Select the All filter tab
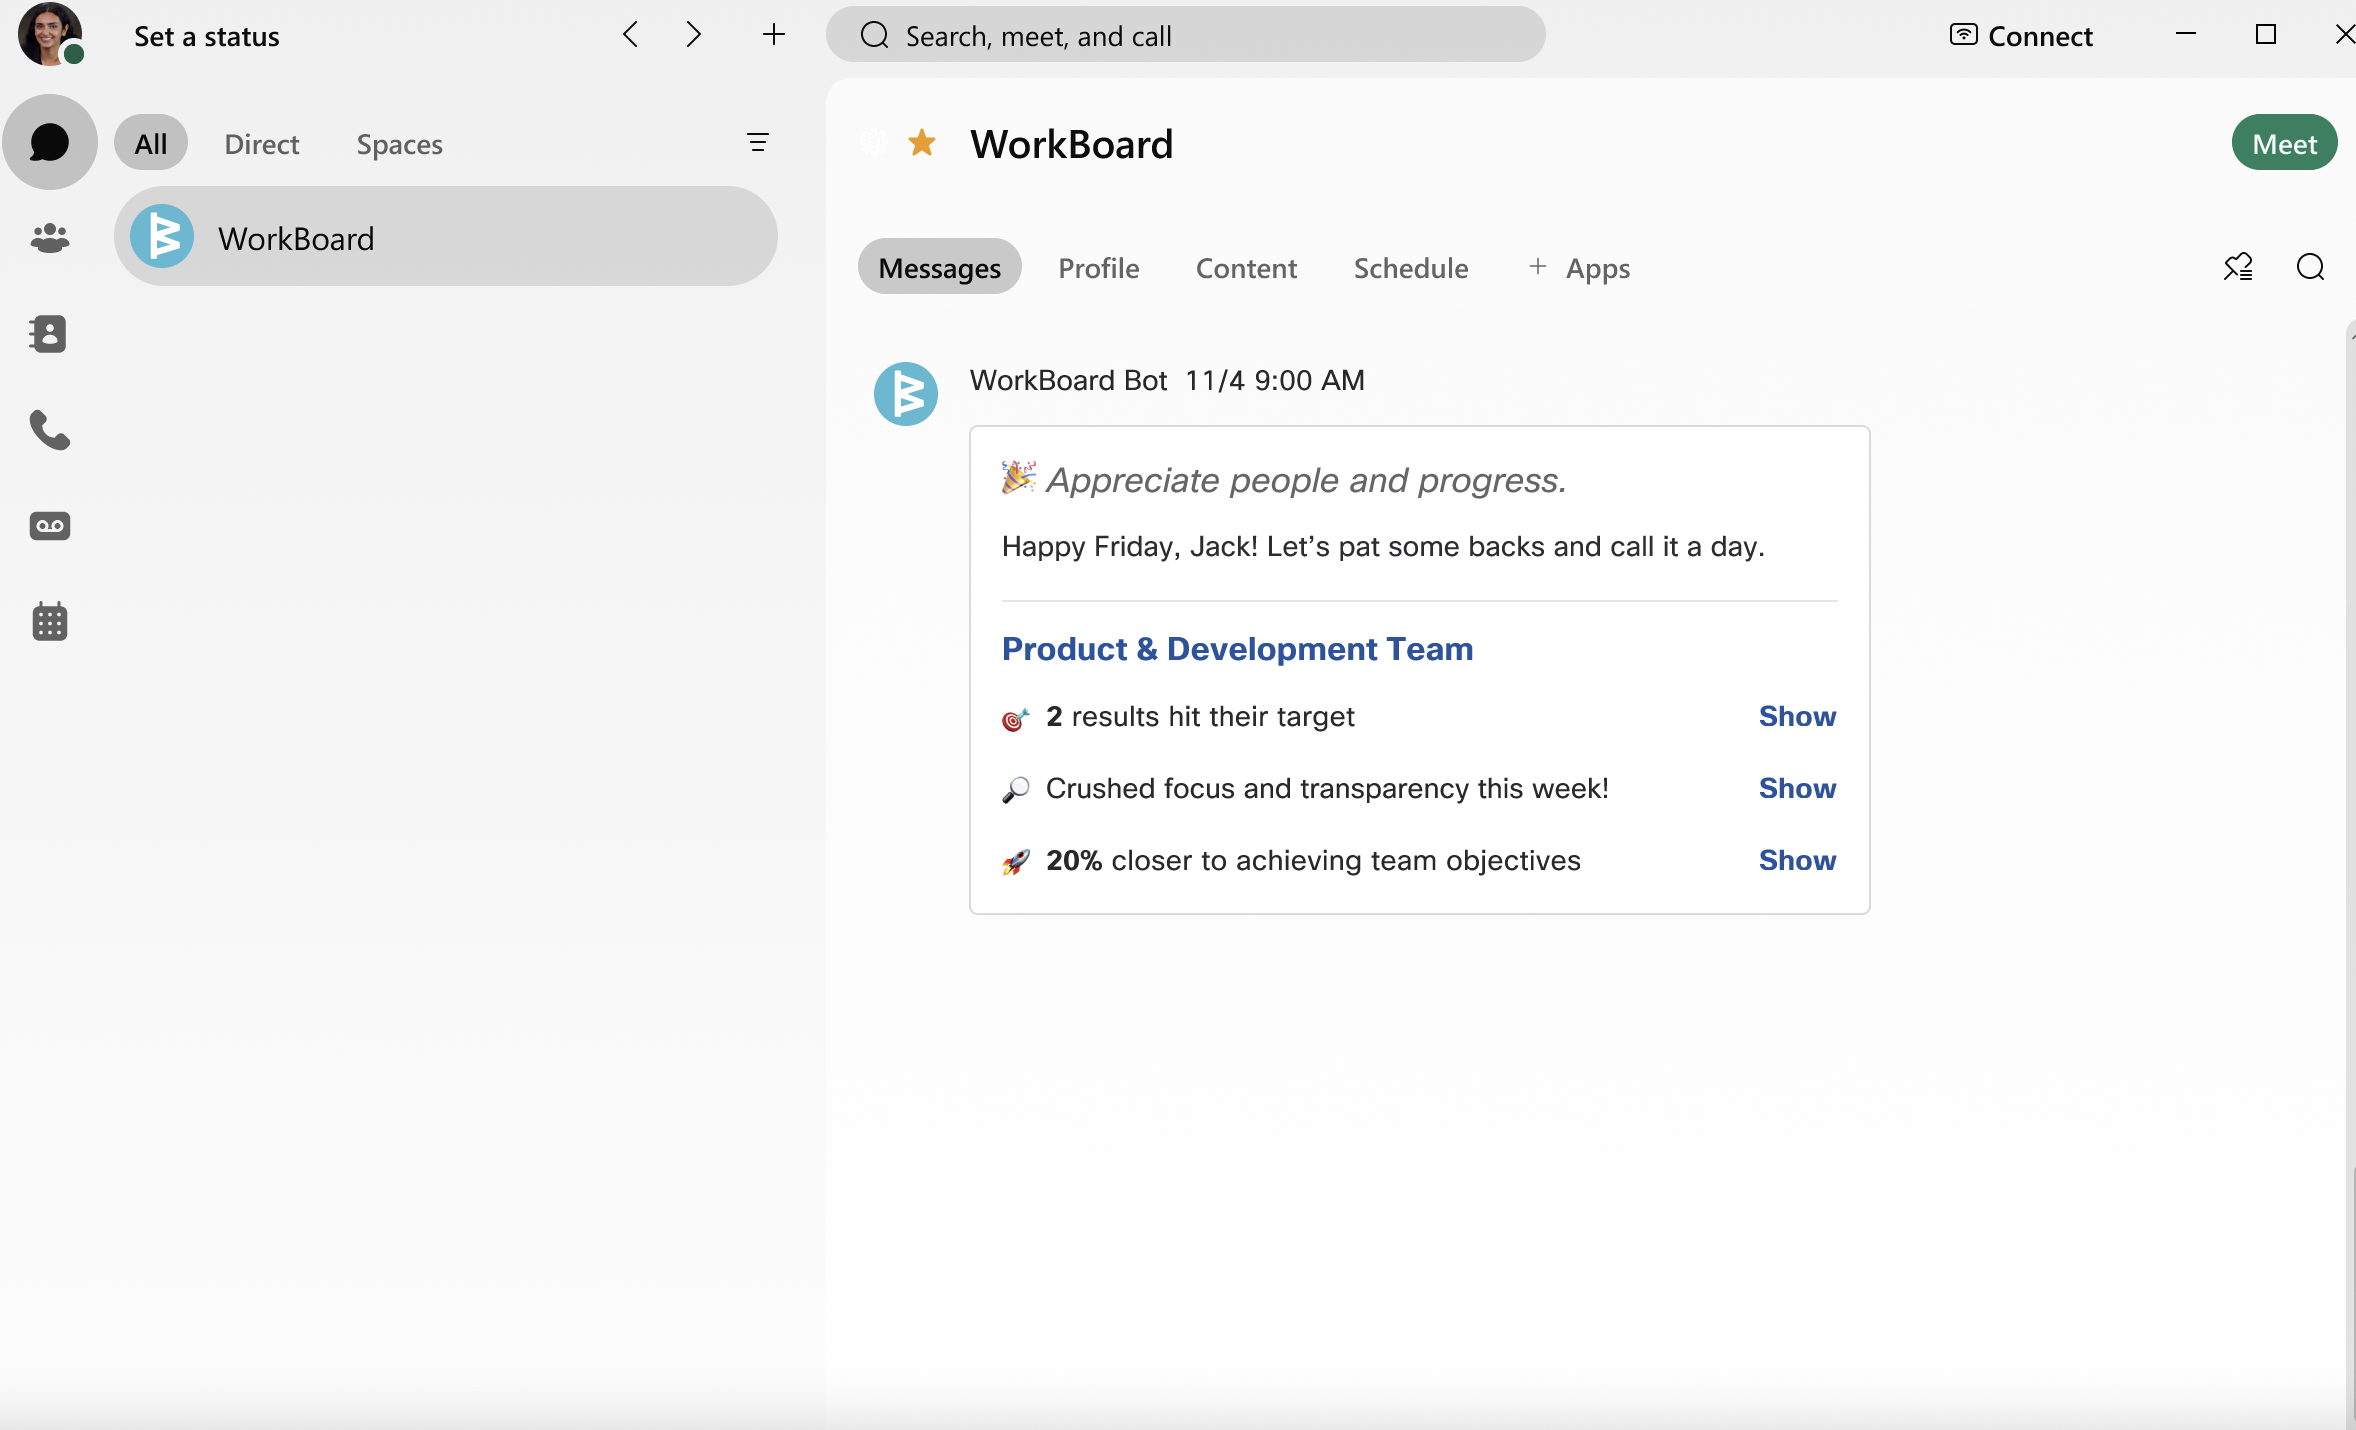Viewport: 2356px width, 1430px height. (151, 143)
